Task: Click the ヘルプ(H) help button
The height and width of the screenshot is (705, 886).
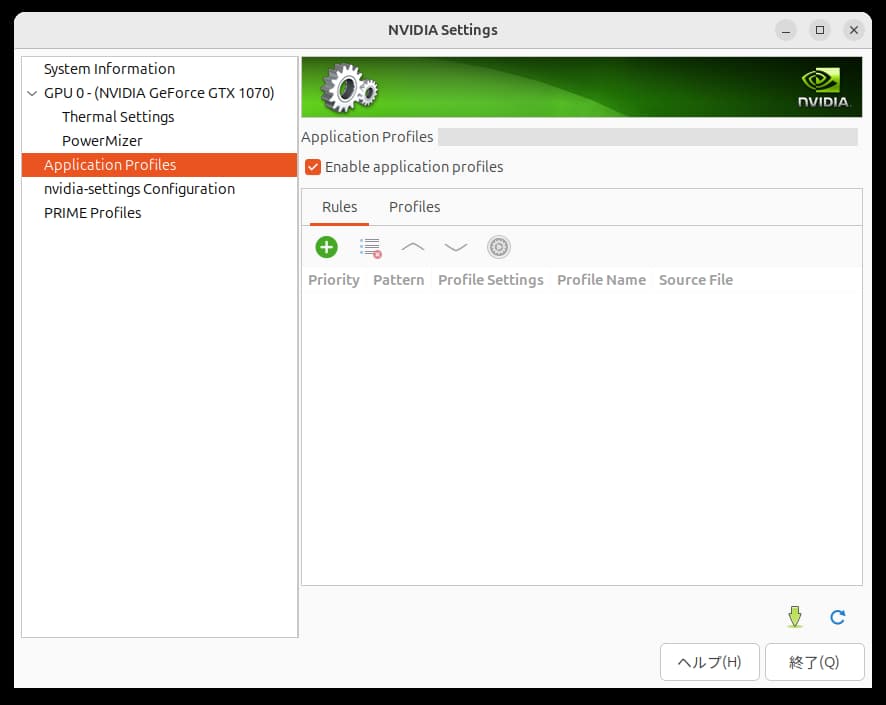Action: tap(709, 662)
